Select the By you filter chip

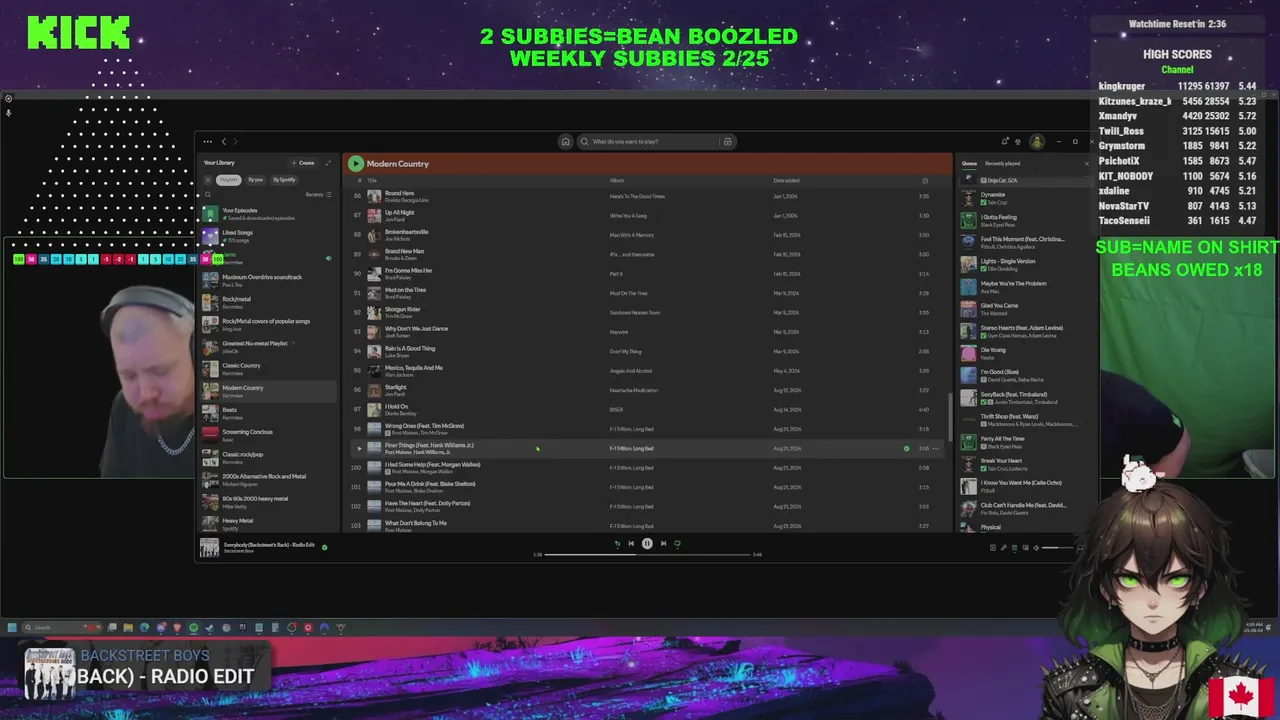pyautogui.click(x=255, y=180)
